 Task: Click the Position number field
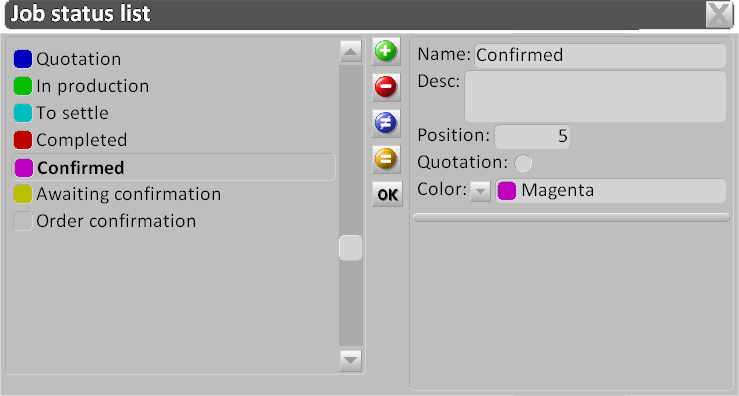(532, 137)
